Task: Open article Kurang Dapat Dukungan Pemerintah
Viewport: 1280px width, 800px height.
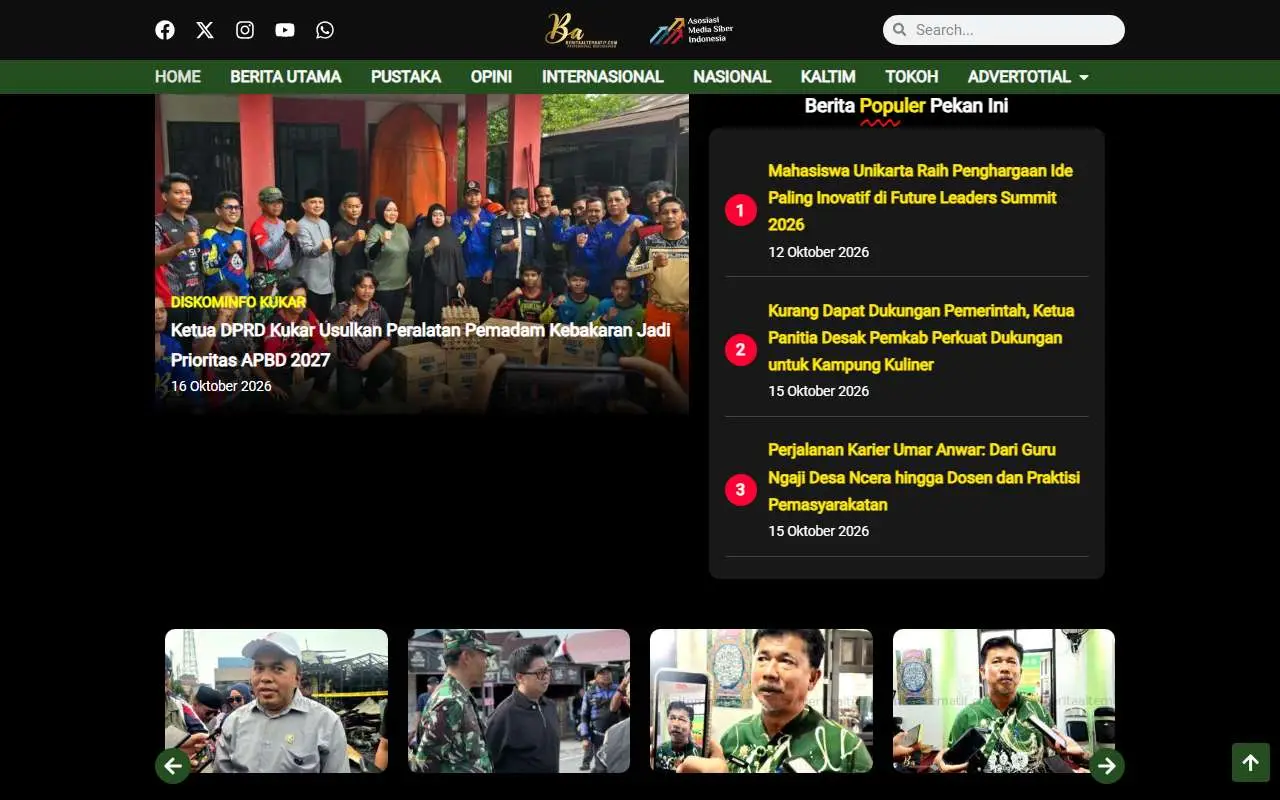Action: pos(921,337)
